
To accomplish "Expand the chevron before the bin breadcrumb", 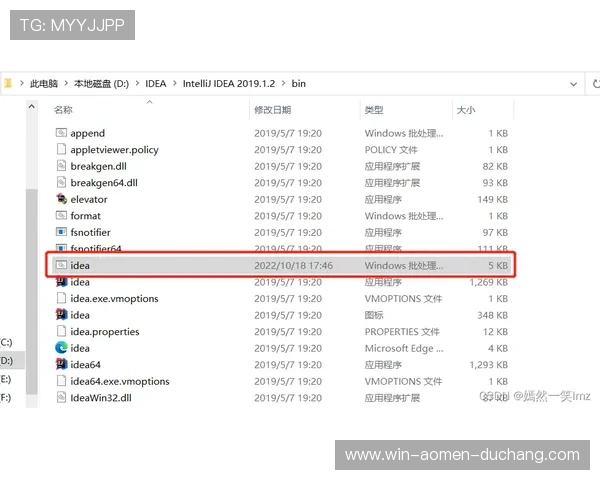I will (284, 83).
